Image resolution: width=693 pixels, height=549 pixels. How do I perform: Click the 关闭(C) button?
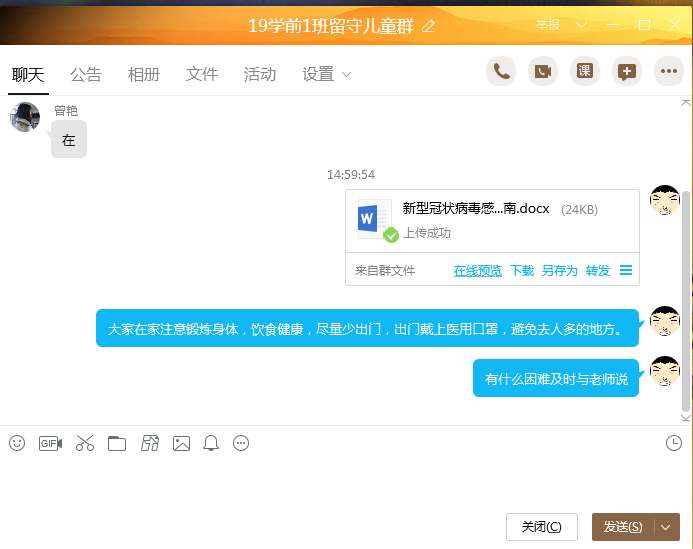542,527
